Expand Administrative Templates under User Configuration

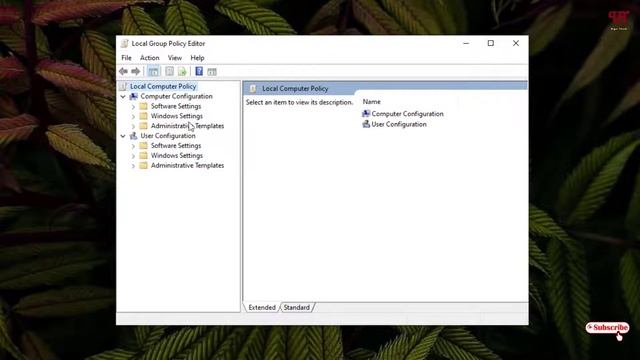pos(133,166)
